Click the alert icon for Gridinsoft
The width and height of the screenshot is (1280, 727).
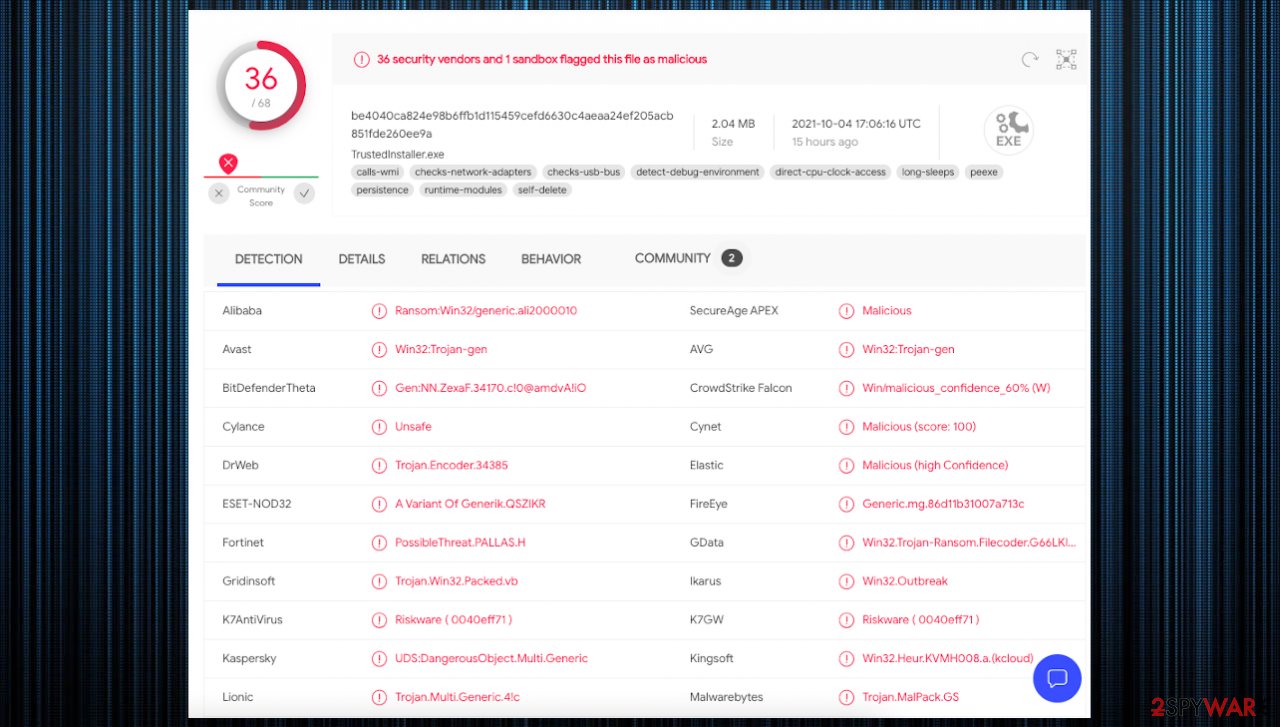379,582
